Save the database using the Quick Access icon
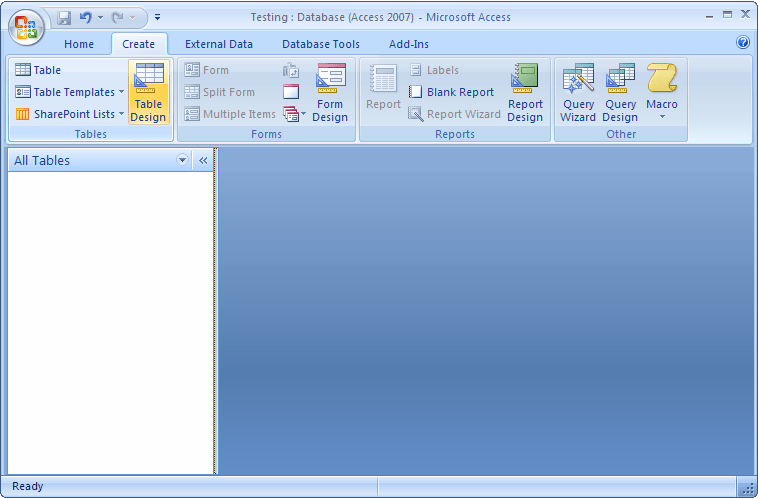This screenshot has width=758, height=498. click(64, 18)
